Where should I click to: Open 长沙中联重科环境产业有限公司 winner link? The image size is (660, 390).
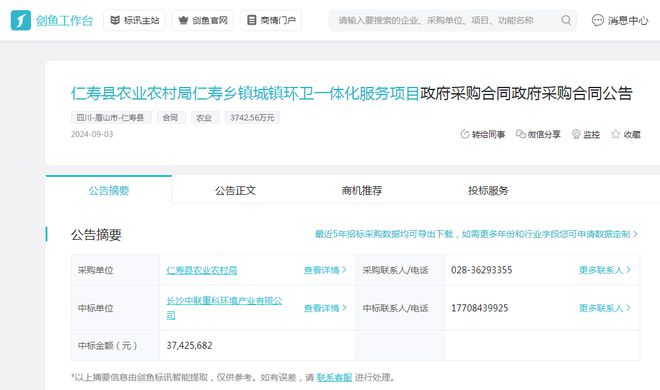(x=224, y=308)
